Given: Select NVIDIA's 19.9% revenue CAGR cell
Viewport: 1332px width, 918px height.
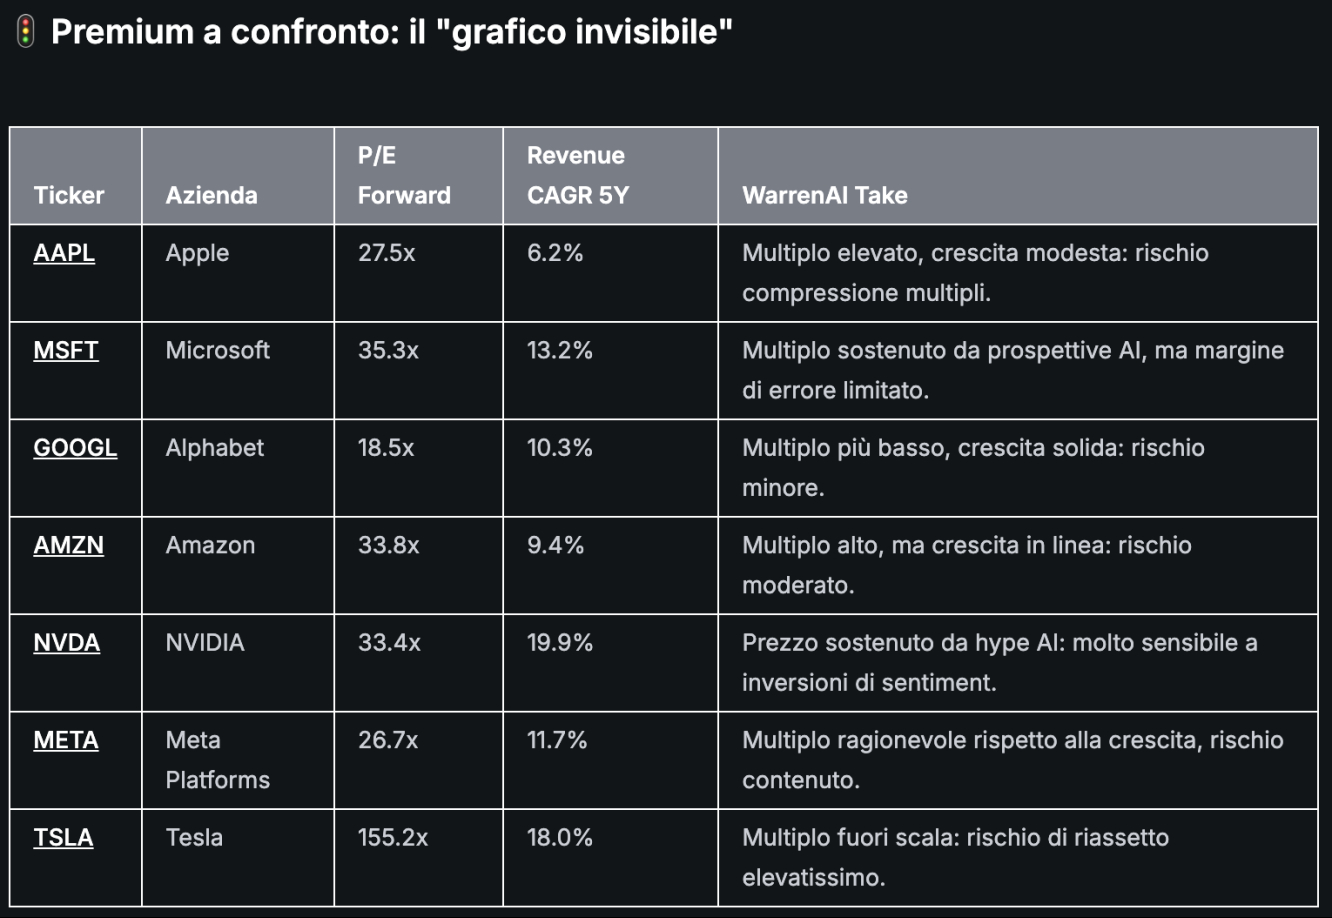Looking at the screenshot, I should point(610,662).
